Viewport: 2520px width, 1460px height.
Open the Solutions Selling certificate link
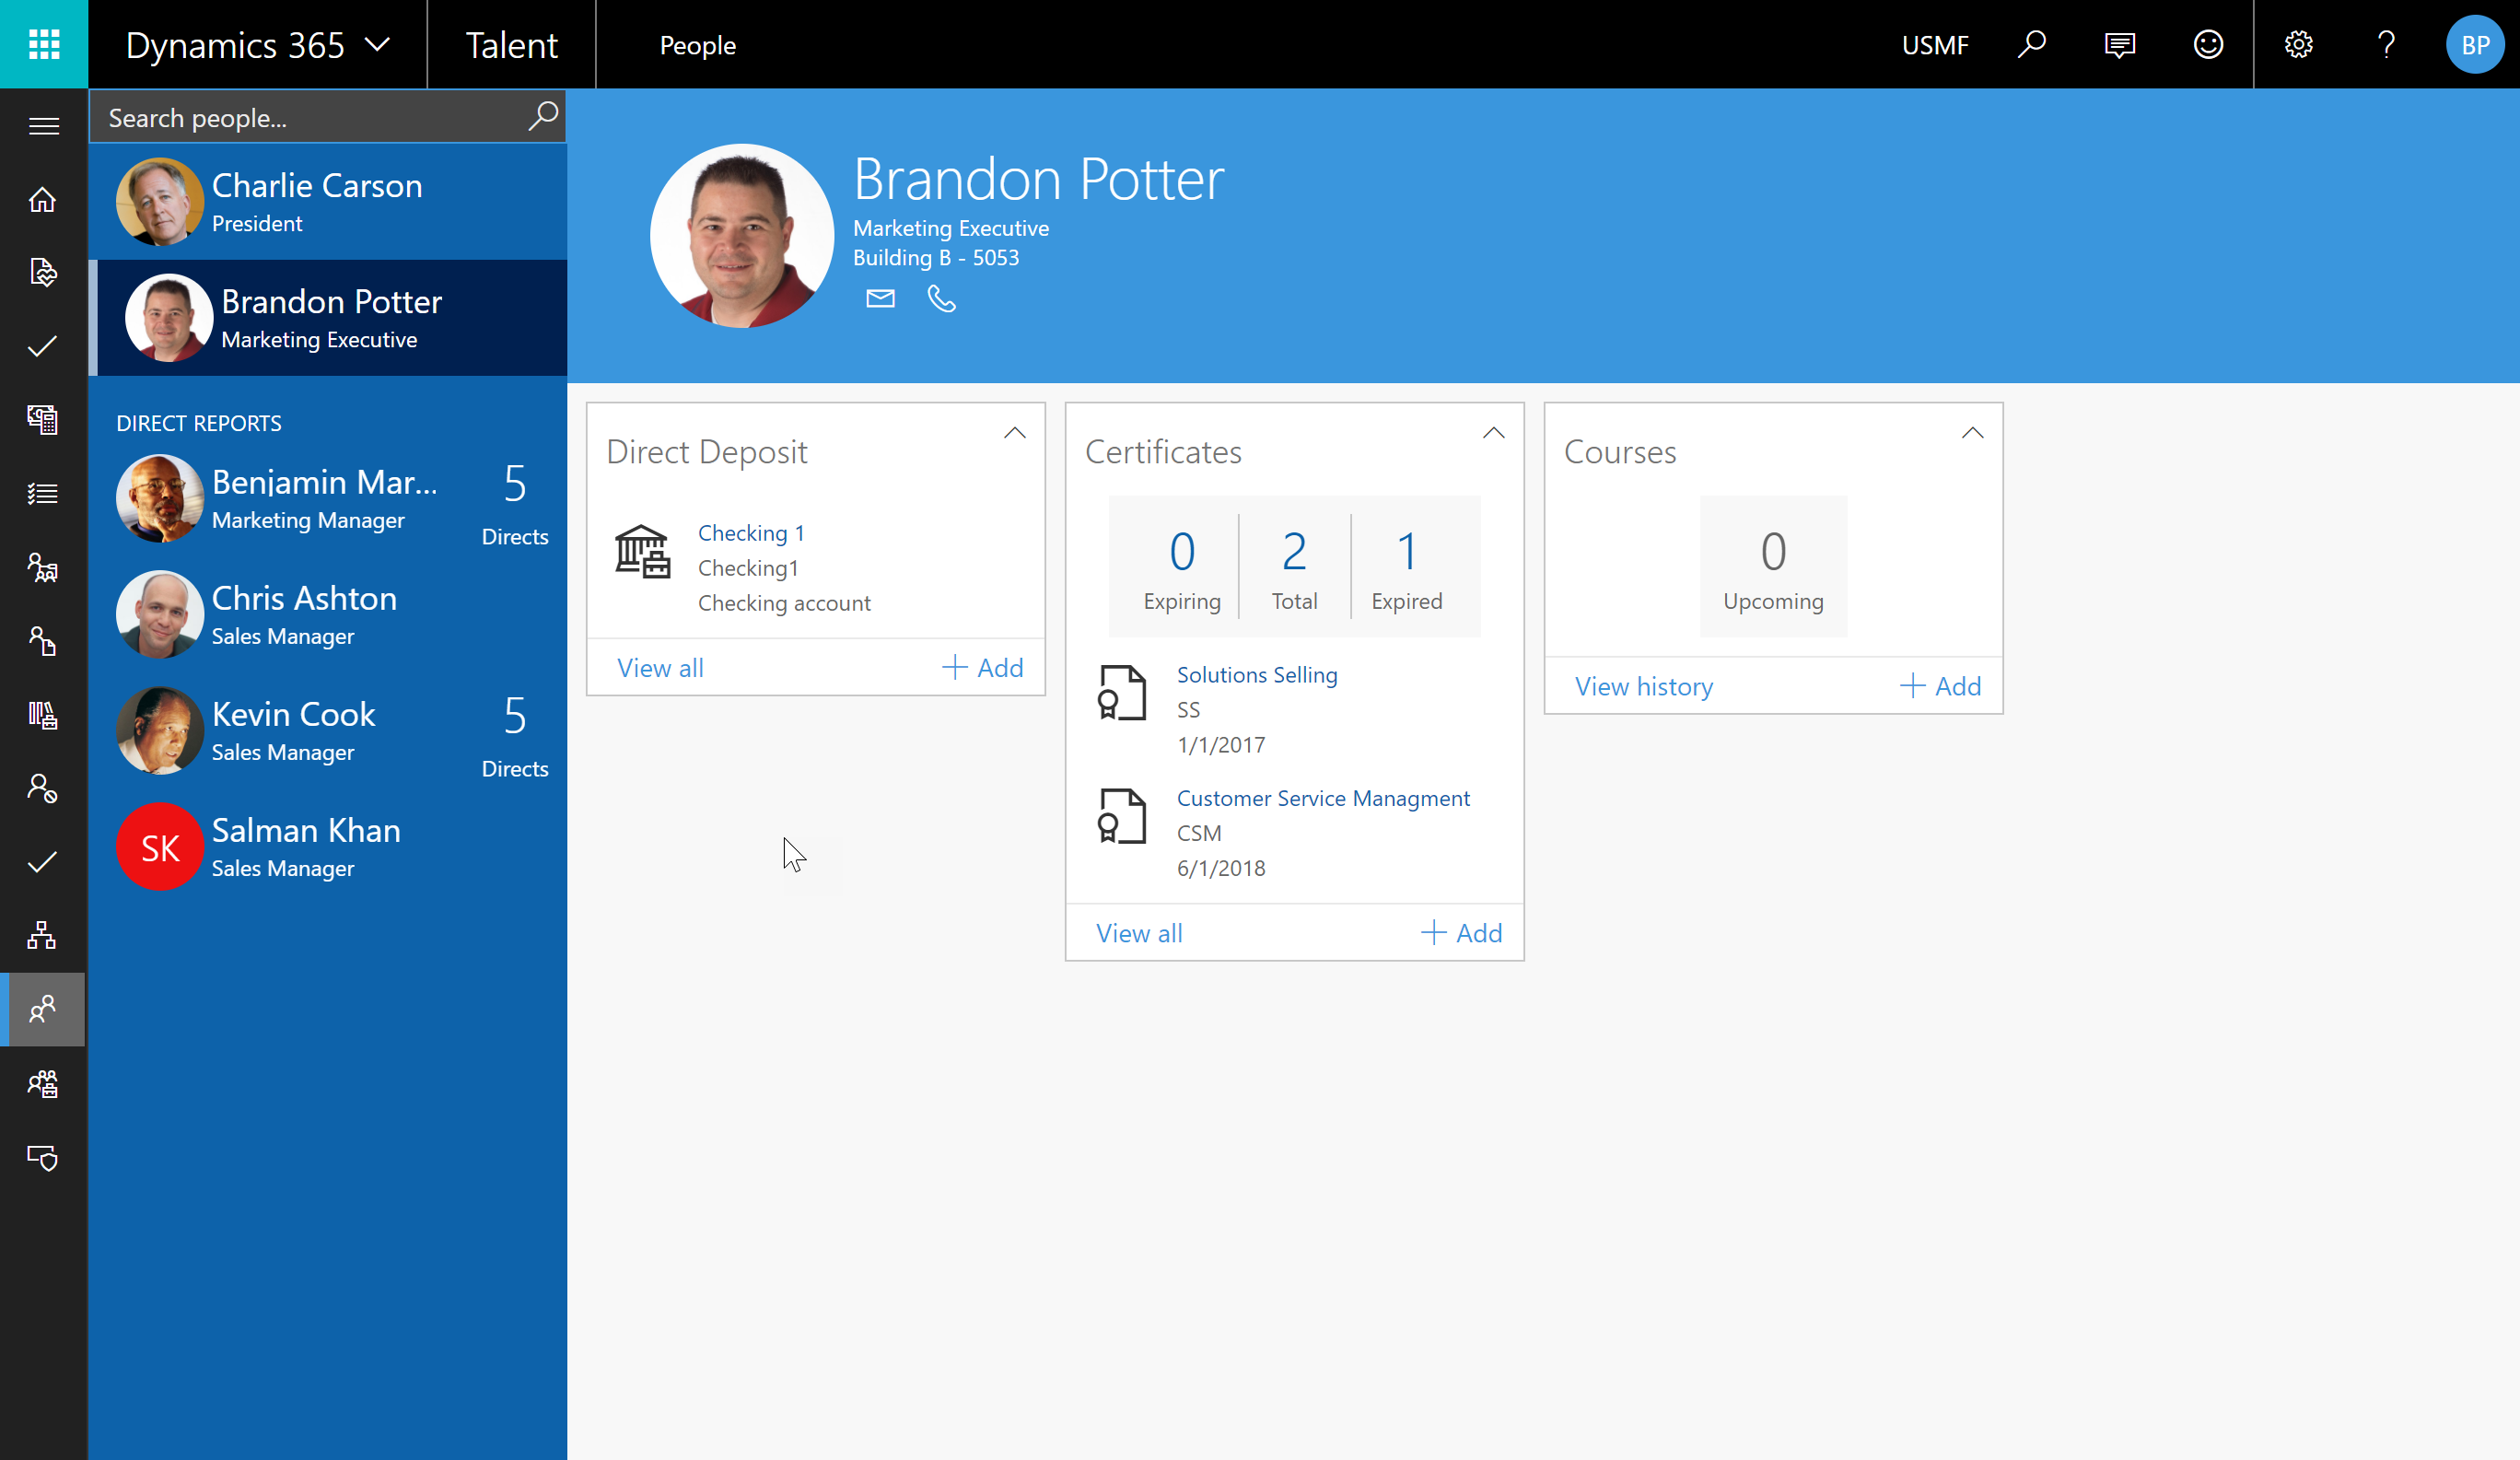coord(1256,675)
